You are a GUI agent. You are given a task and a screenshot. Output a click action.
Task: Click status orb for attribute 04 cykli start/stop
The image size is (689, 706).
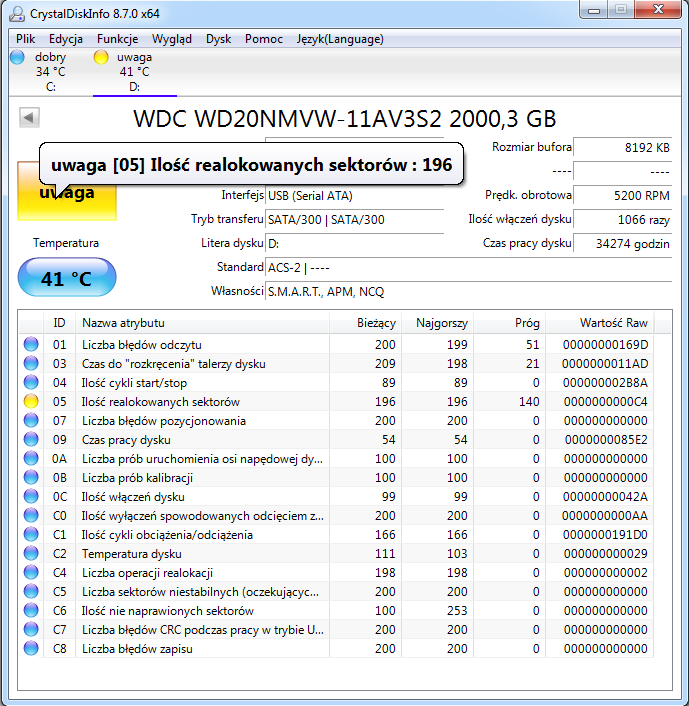click(31, 382)
